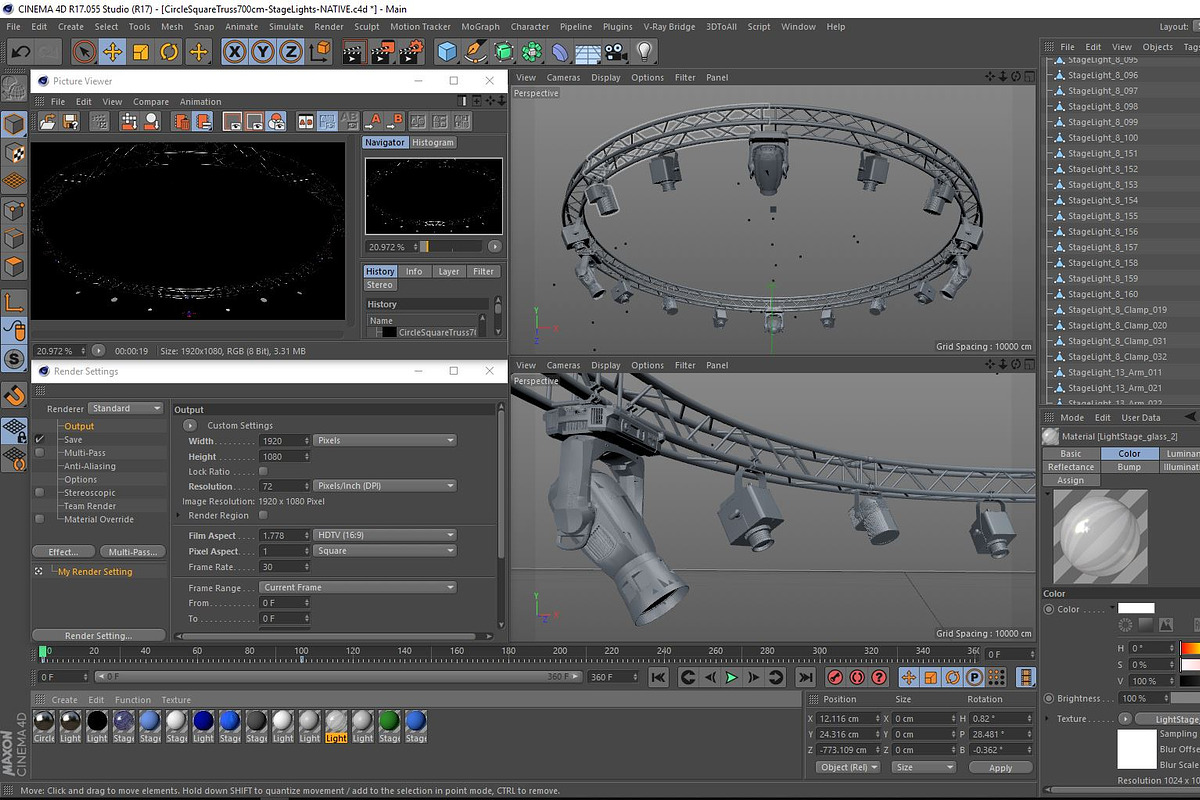The image size is (1200, 800).
Task: Go to start of animation
Action: [x=658, y=677]
